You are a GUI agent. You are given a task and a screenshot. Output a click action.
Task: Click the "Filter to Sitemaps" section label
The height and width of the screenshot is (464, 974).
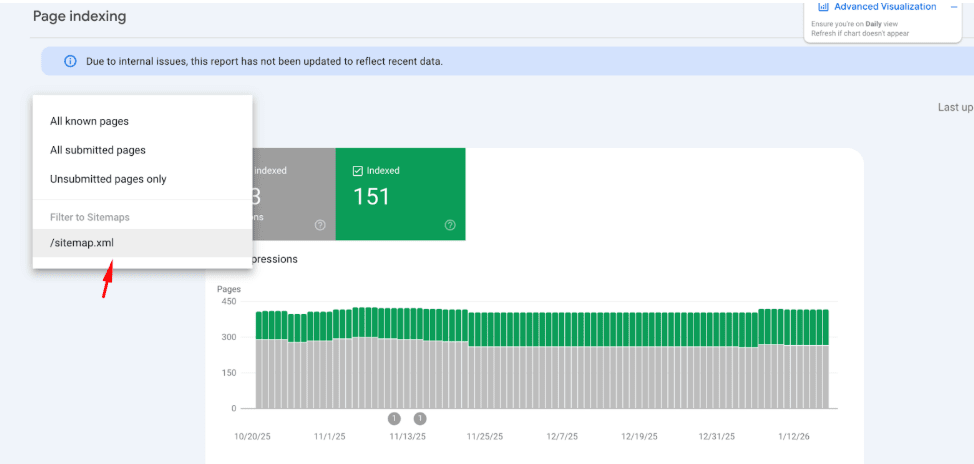point(90,217)
